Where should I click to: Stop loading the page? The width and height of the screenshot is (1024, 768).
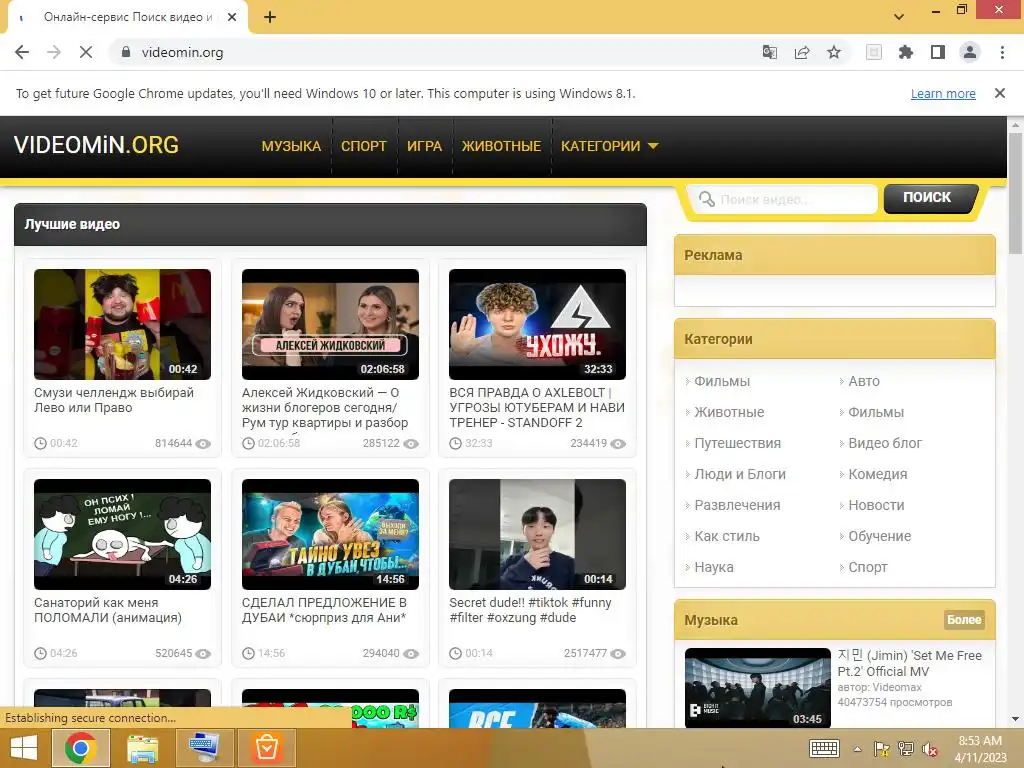click(86, 52)
